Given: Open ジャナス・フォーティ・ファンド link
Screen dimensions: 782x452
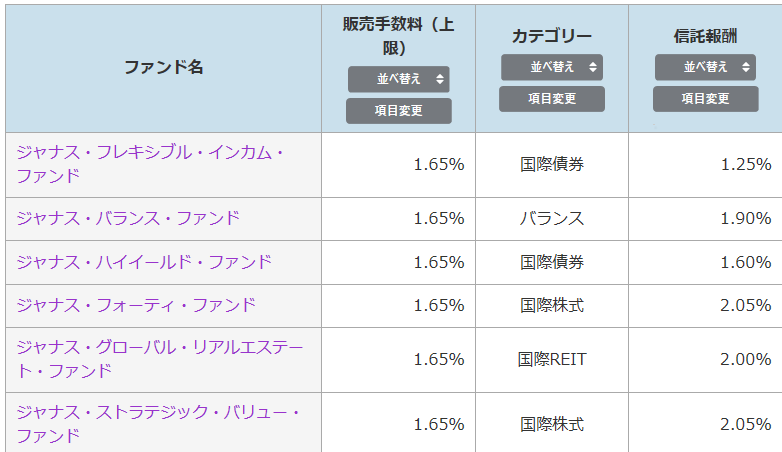Looking at the screenshot, I should click(x=136, y=305).
